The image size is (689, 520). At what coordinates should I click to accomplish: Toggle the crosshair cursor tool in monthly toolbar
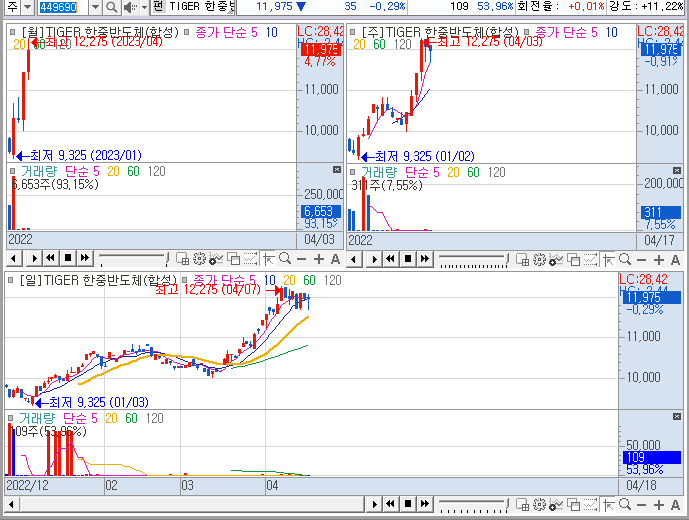(268, 259)
